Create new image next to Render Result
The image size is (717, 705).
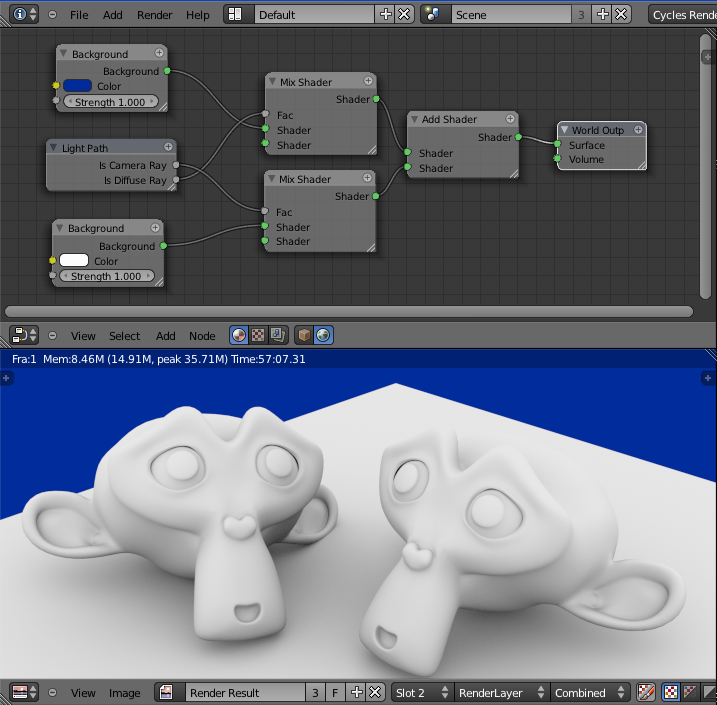coord(357,692)
